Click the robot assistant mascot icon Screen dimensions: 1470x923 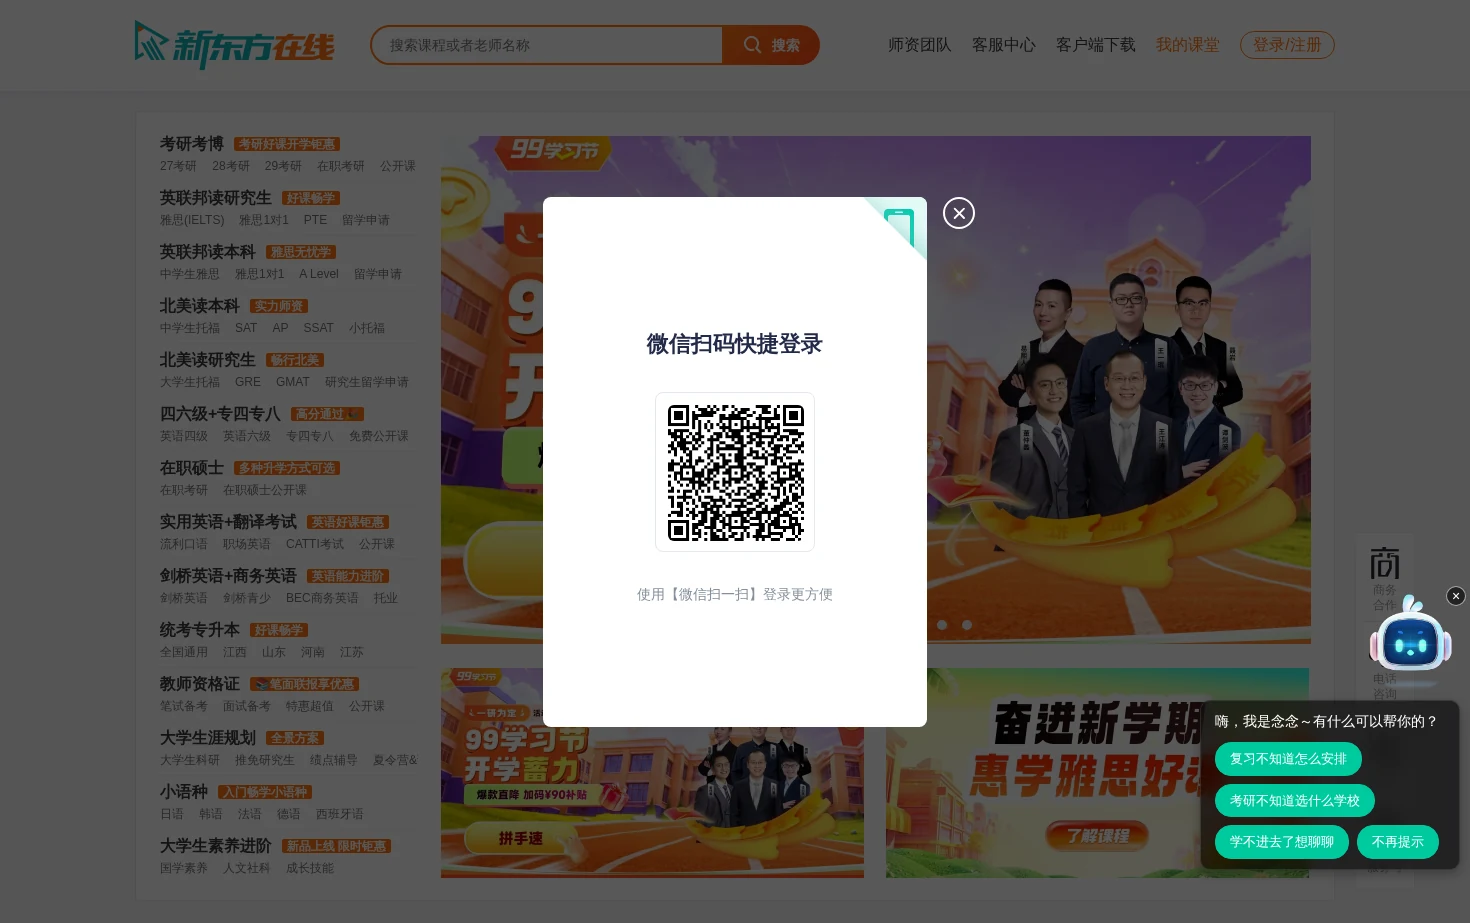[1411, 642]
